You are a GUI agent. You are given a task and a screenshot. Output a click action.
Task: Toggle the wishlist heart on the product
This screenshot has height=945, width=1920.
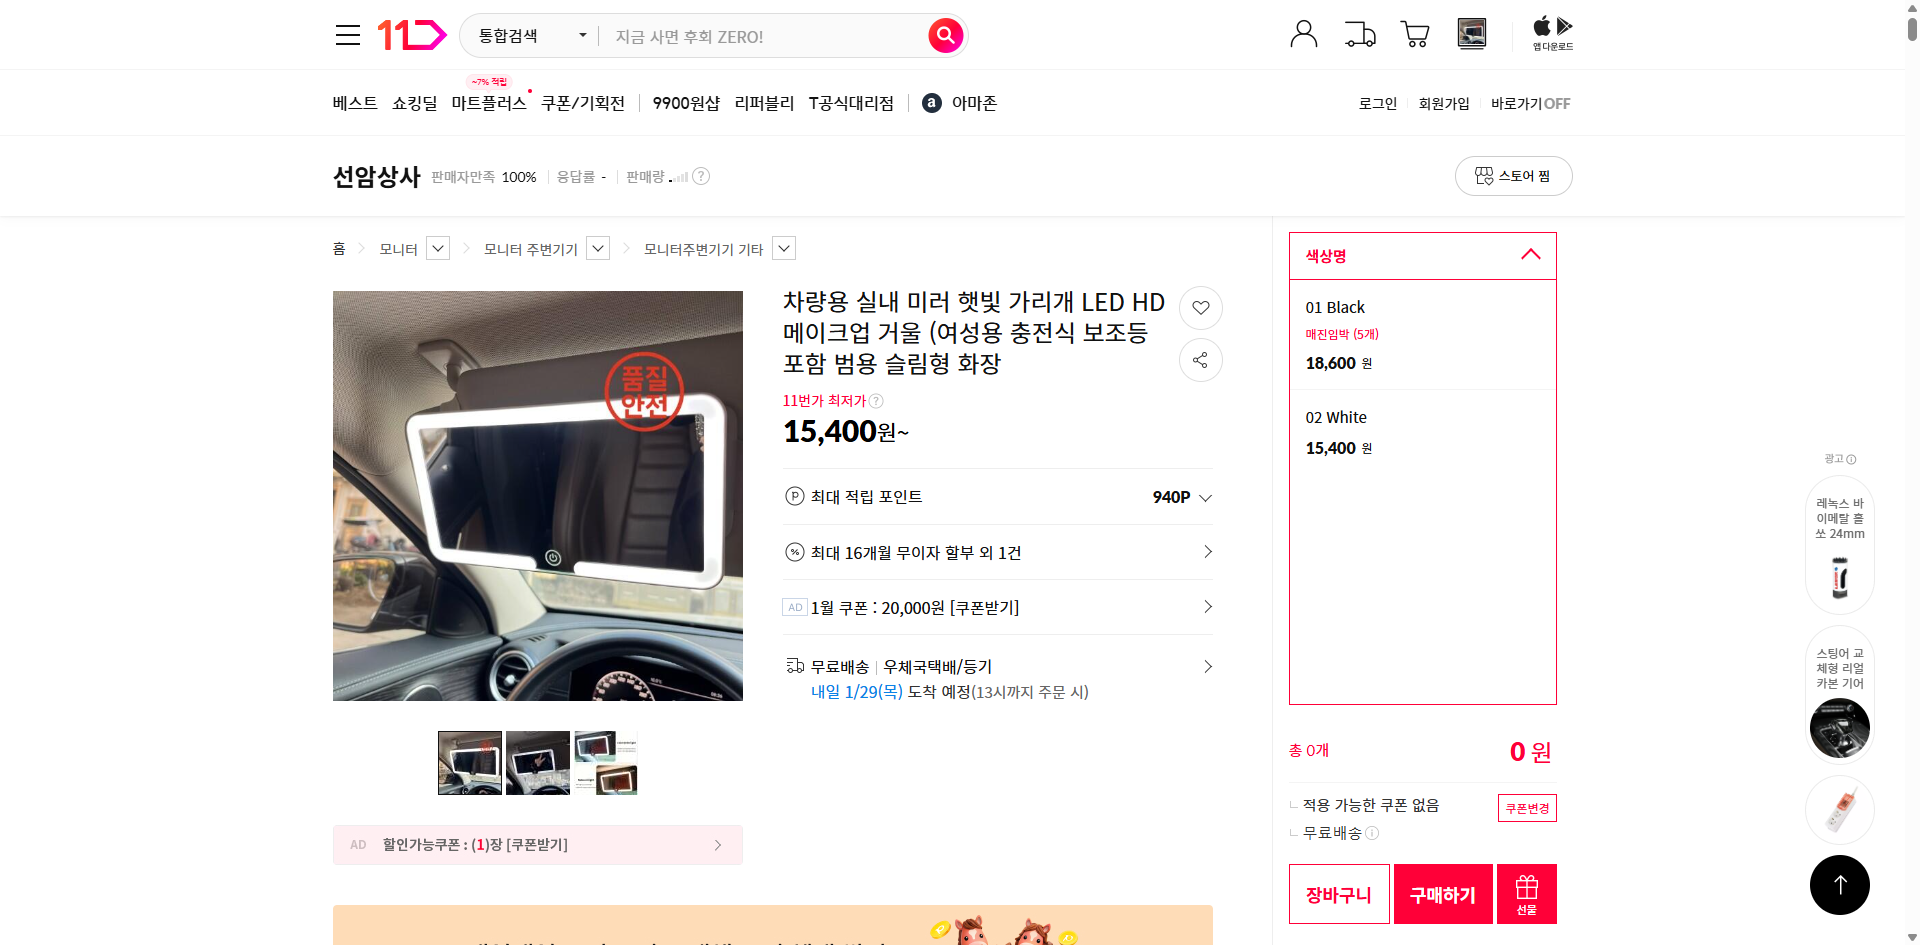click(x=1200, y=308)
